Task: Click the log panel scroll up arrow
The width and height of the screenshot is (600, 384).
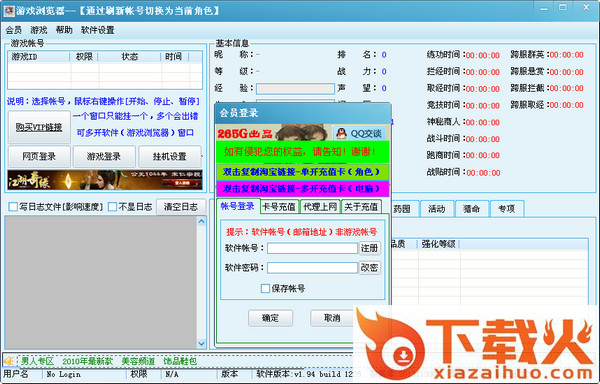Action: (x=201, y=221)
